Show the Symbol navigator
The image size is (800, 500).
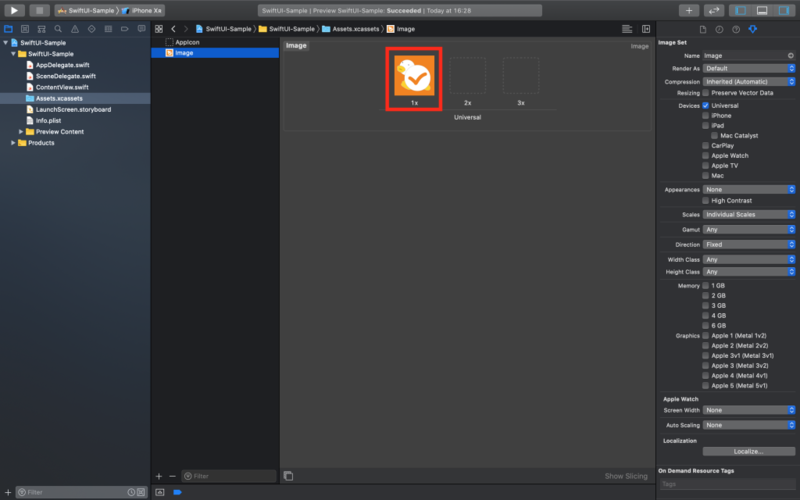click(x=41, y=29)
